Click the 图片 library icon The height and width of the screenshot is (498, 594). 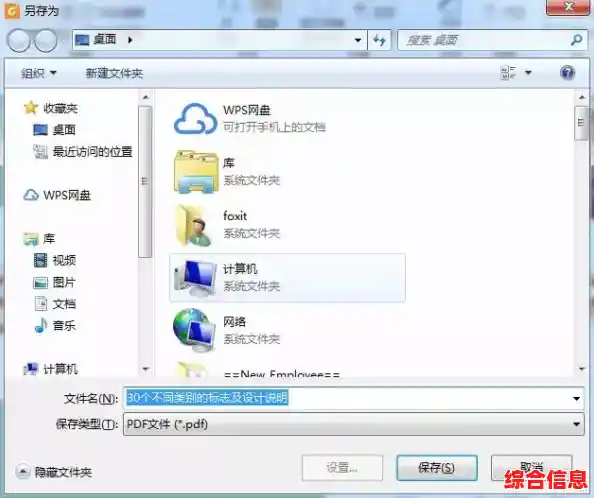[41, 283]
